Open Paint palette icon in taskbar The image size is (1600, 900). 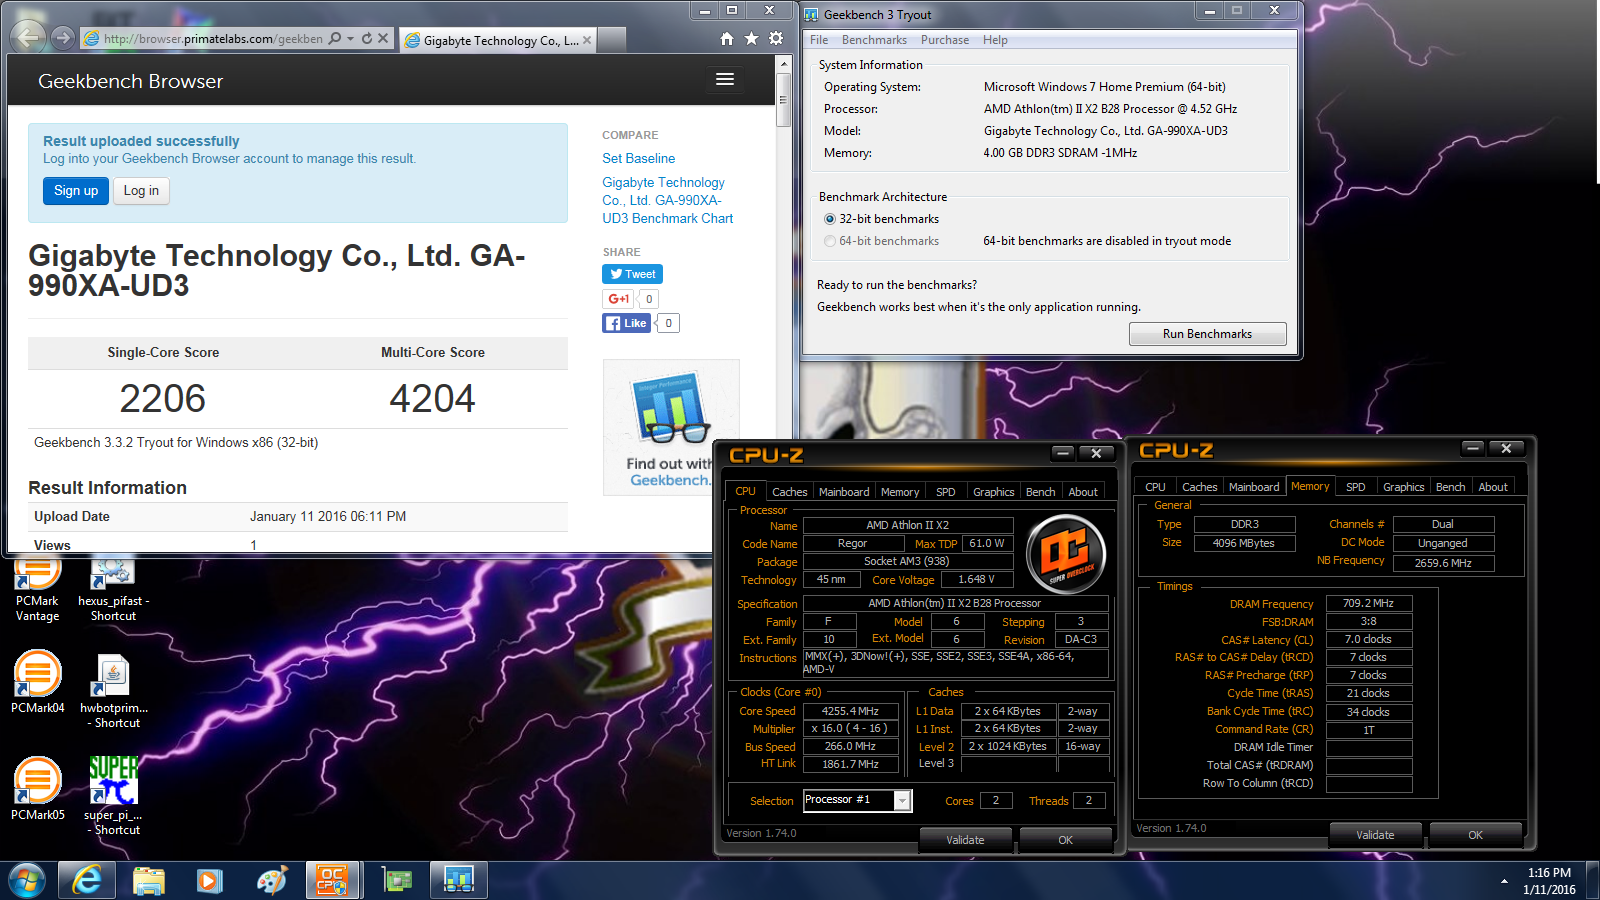tap(271, 881)
